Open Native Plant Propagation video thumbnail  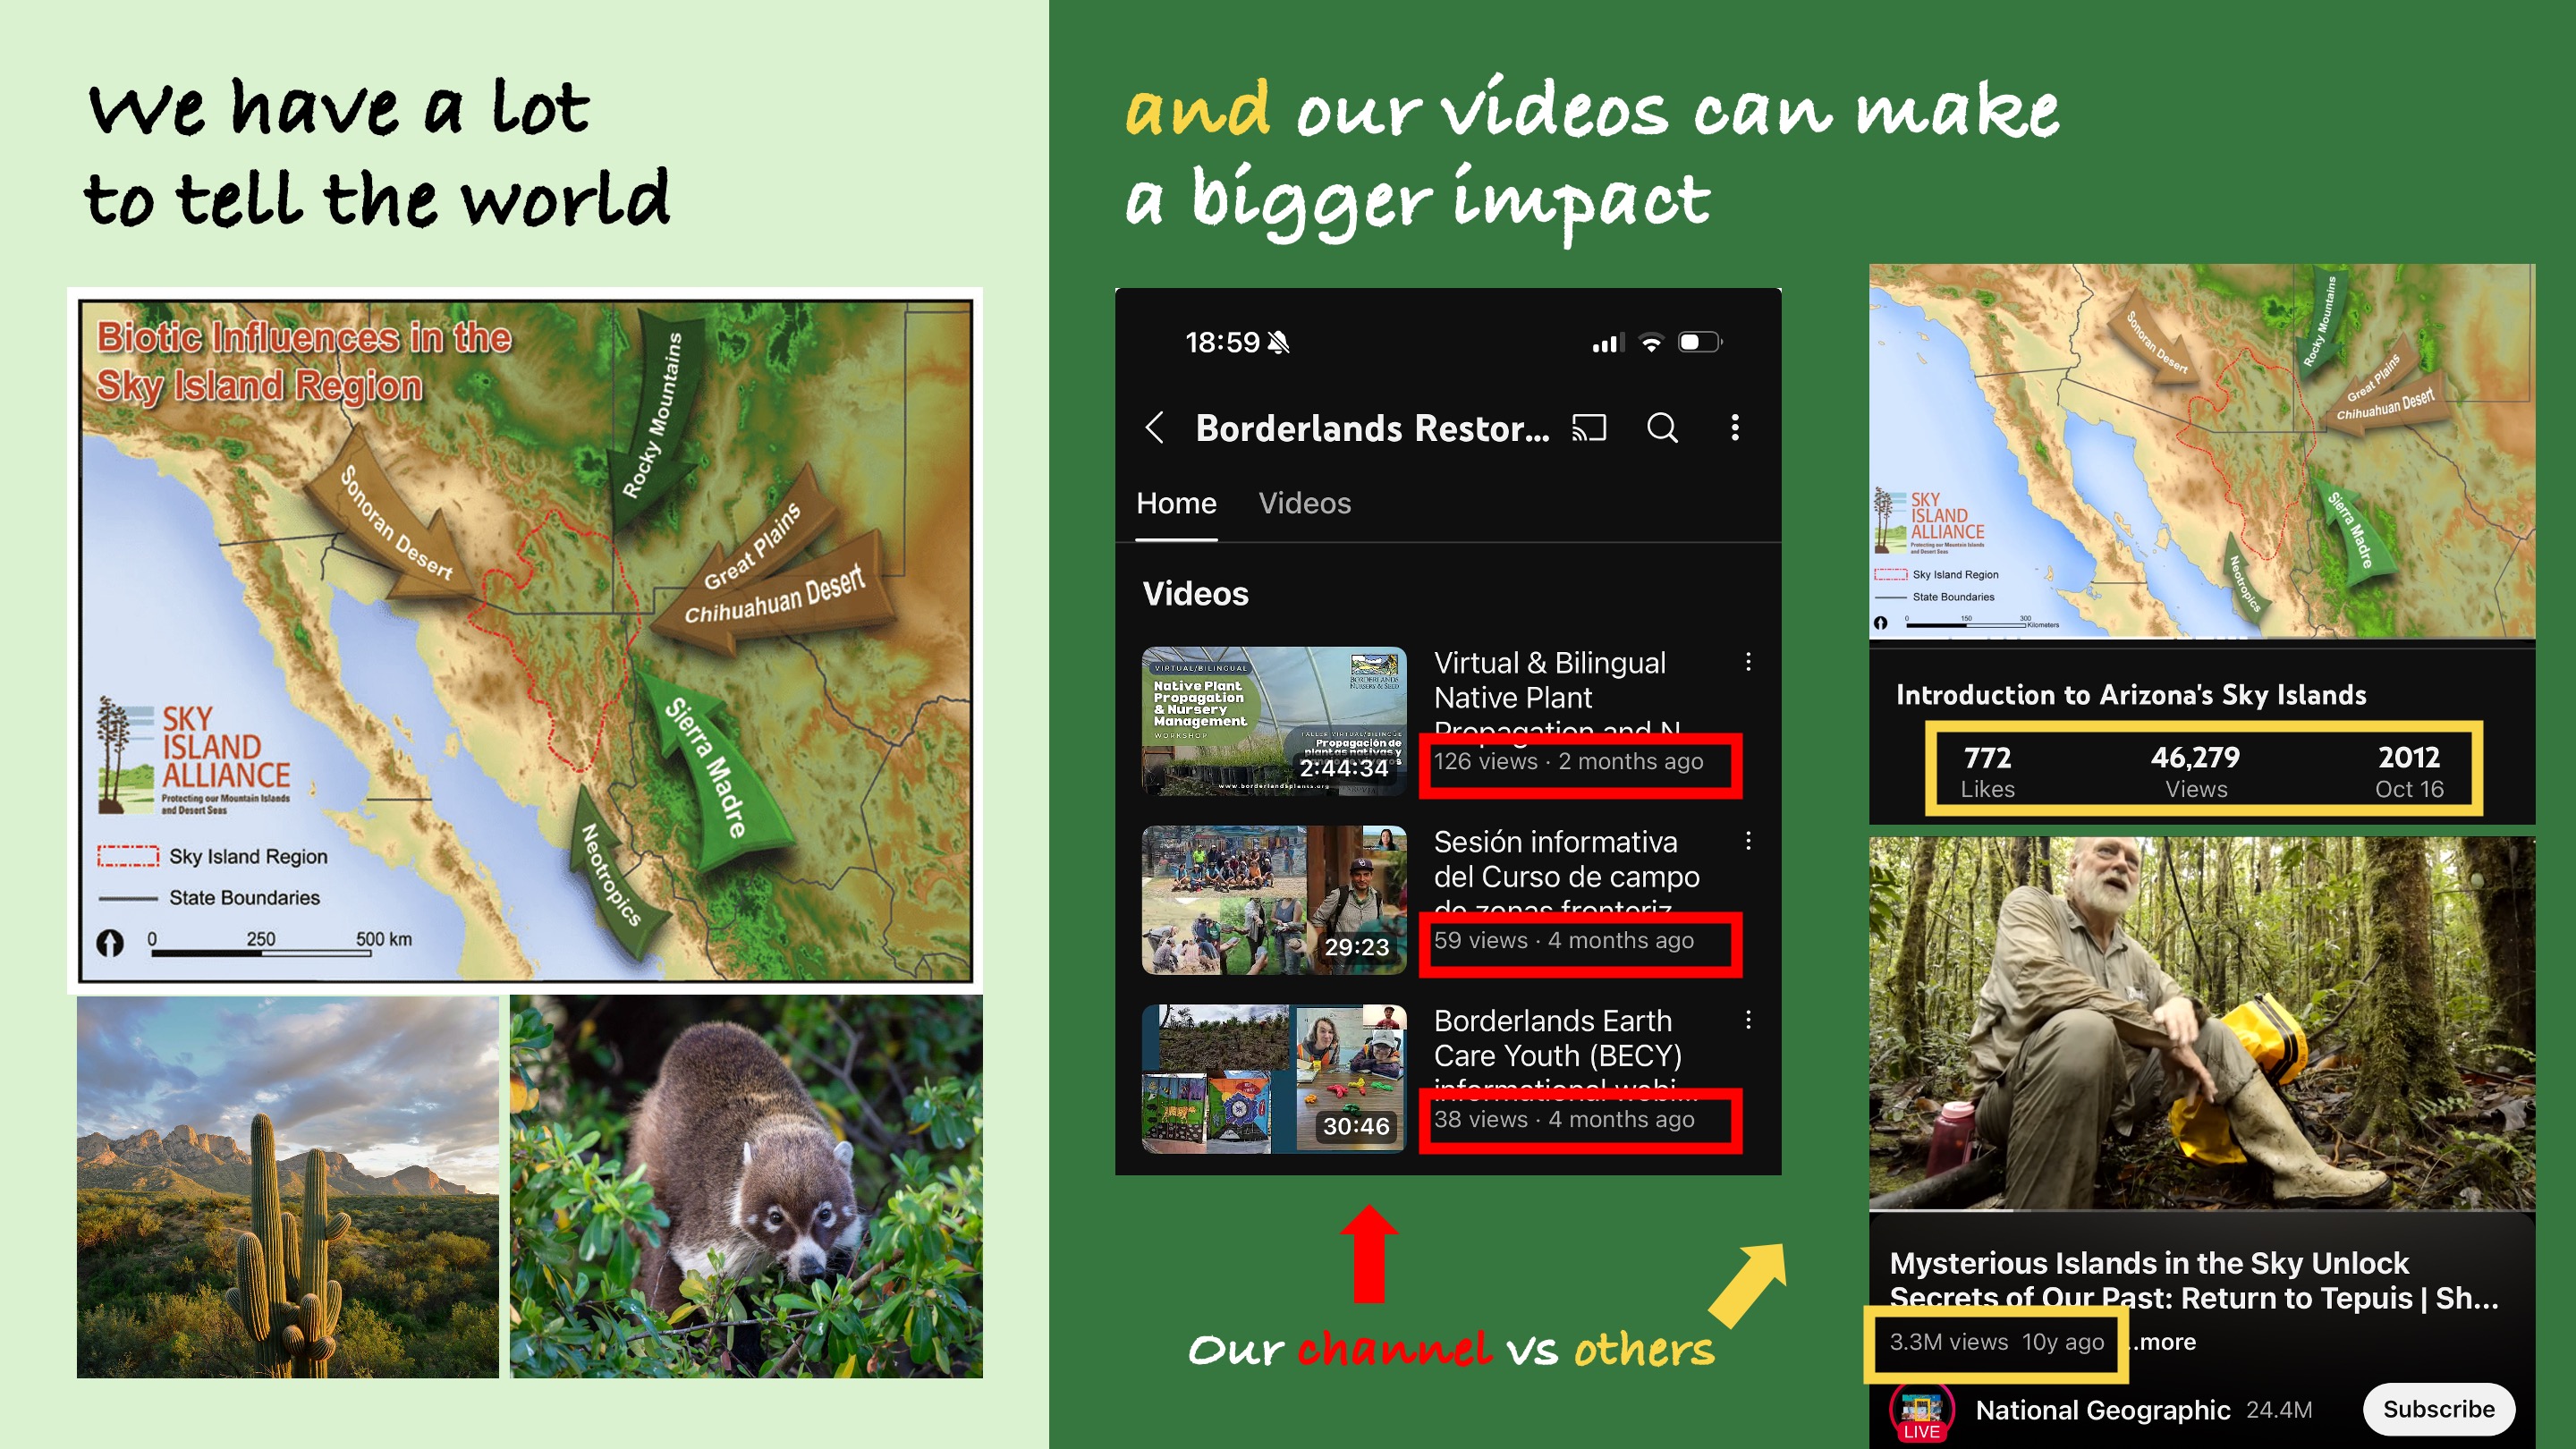[1274, 721]
